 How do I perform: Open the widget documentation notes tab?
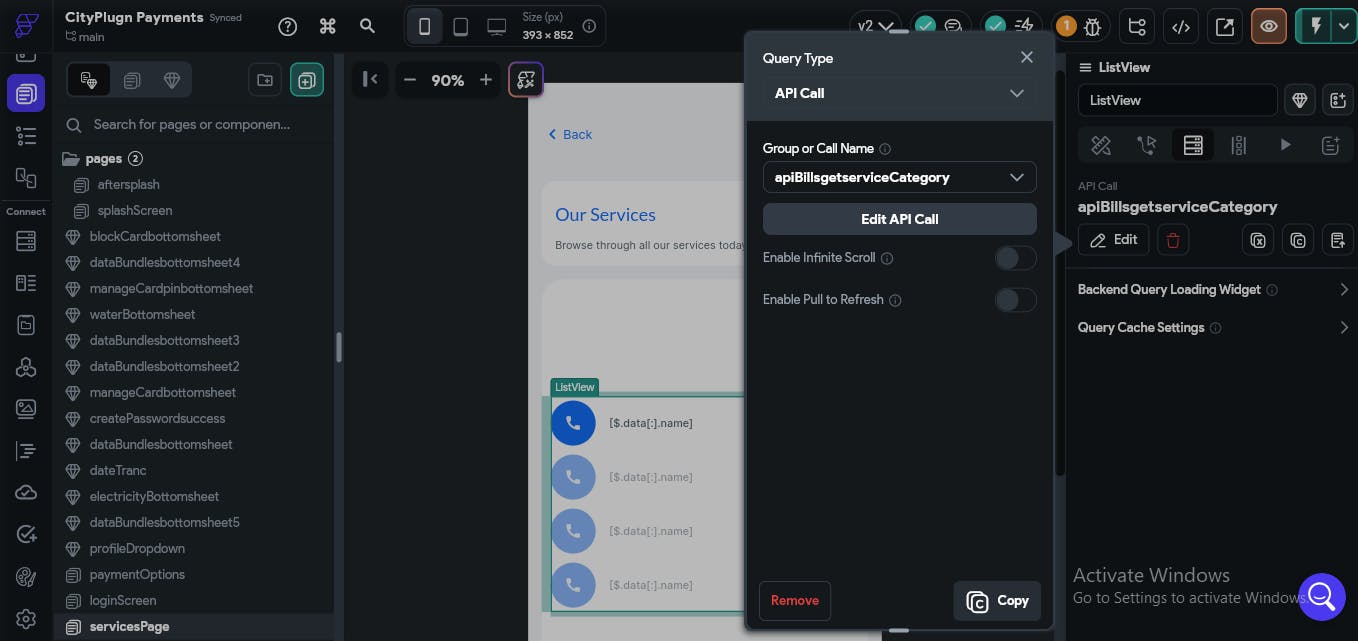[x=1330, y=145]
